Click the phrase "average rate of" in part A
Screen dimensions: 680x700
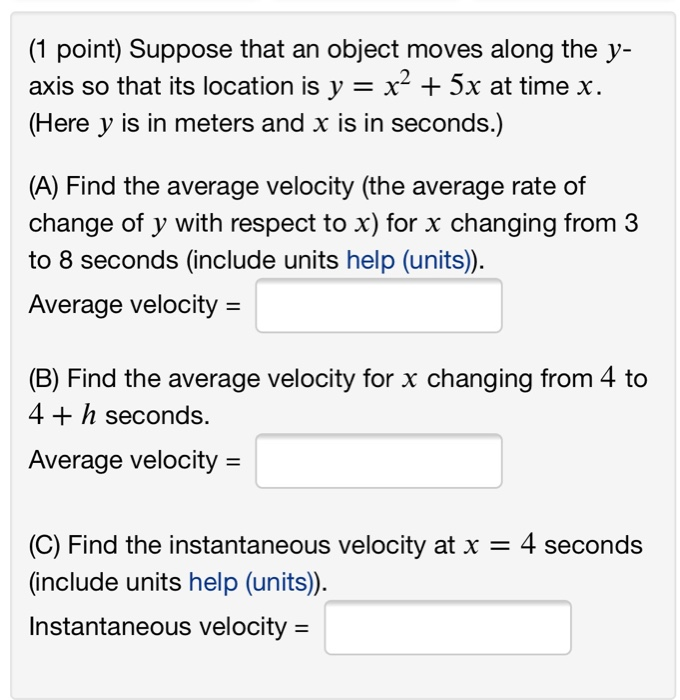click(498, 187)
